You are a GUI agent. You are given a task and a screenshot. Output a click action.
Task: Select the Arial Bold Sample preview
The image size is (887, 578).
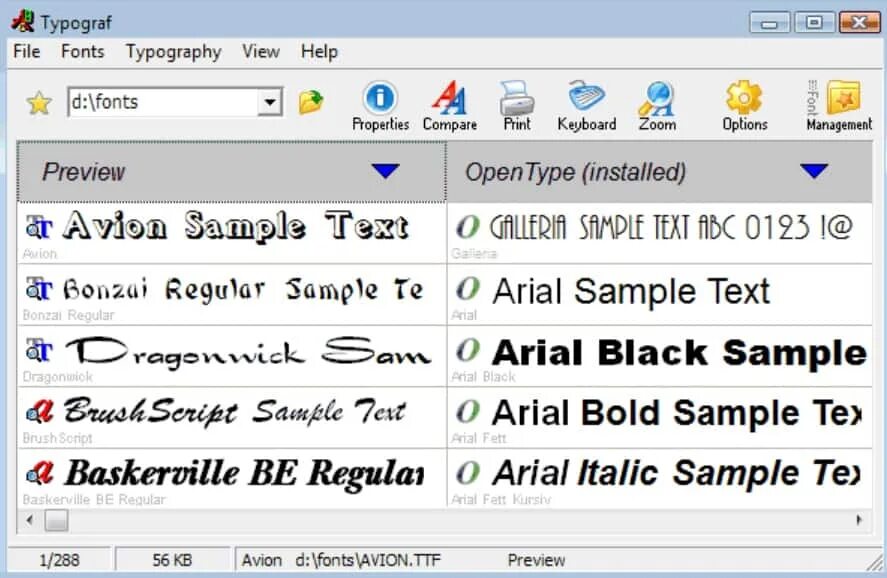[x=677, y=413]
